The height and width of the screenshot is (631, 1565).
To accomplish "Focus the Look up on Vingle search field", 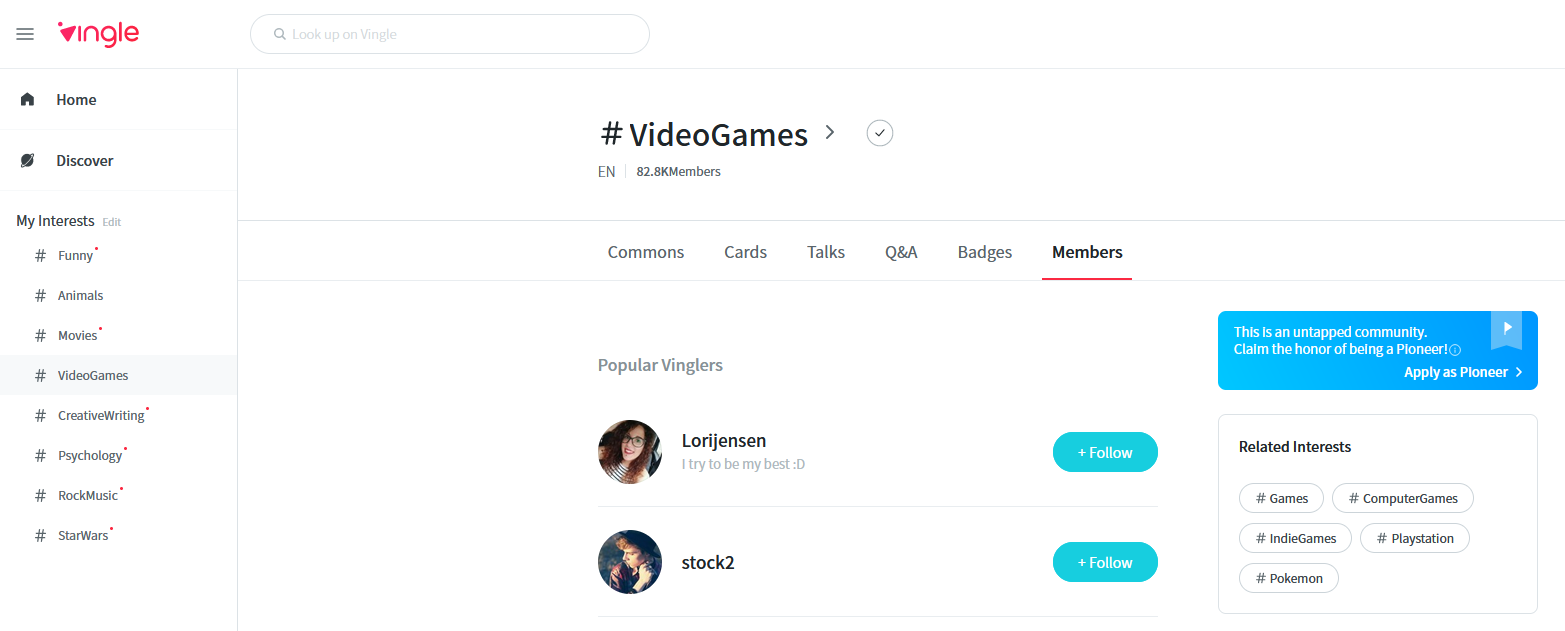I will coord(460,34).
